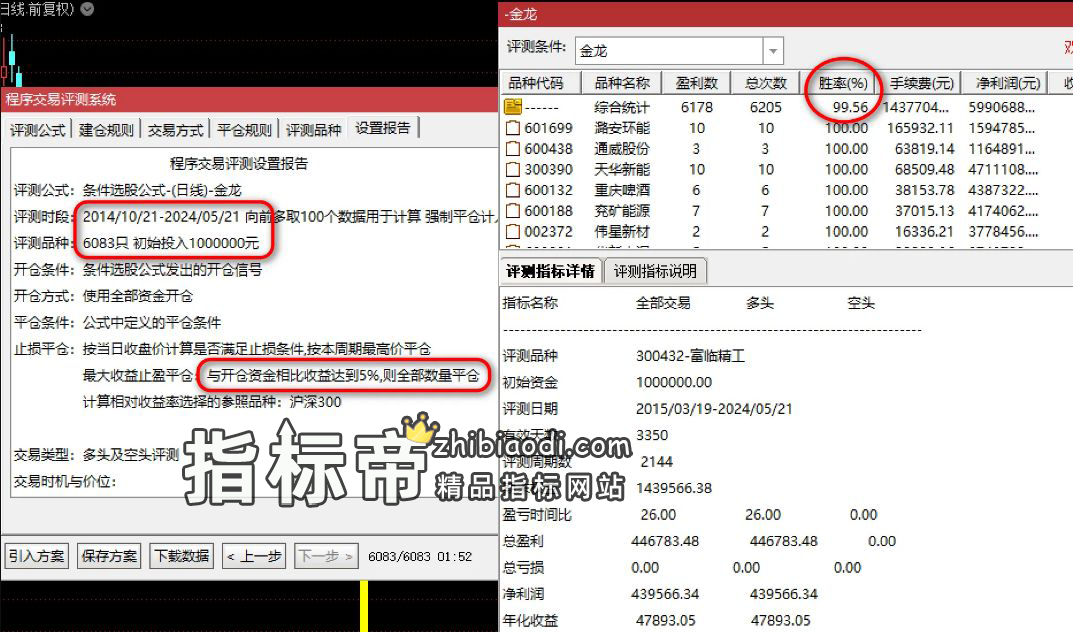Select stock name 兖矿能源
This screenshot has width=1073, height=632.
click(x=622, y=211)
